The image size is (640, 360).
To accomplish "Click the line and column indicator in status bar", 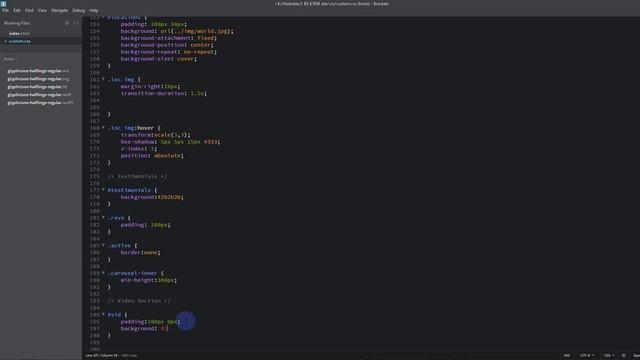I will [x=101, y=356].
